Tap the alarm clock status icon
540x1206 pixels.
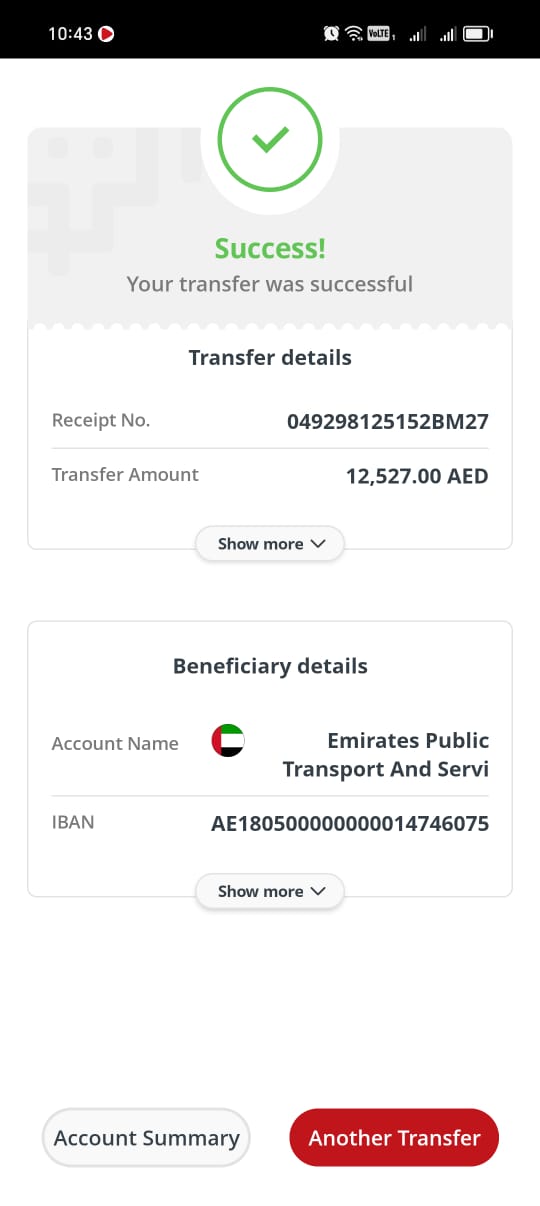pos(331,34)
